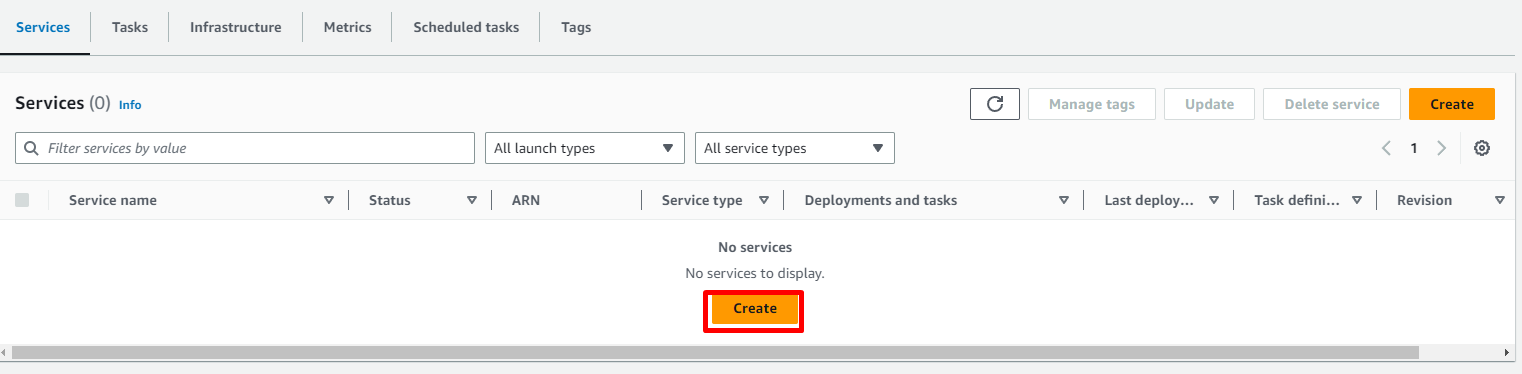Open the All launch types dropdown

coord(585,148)
